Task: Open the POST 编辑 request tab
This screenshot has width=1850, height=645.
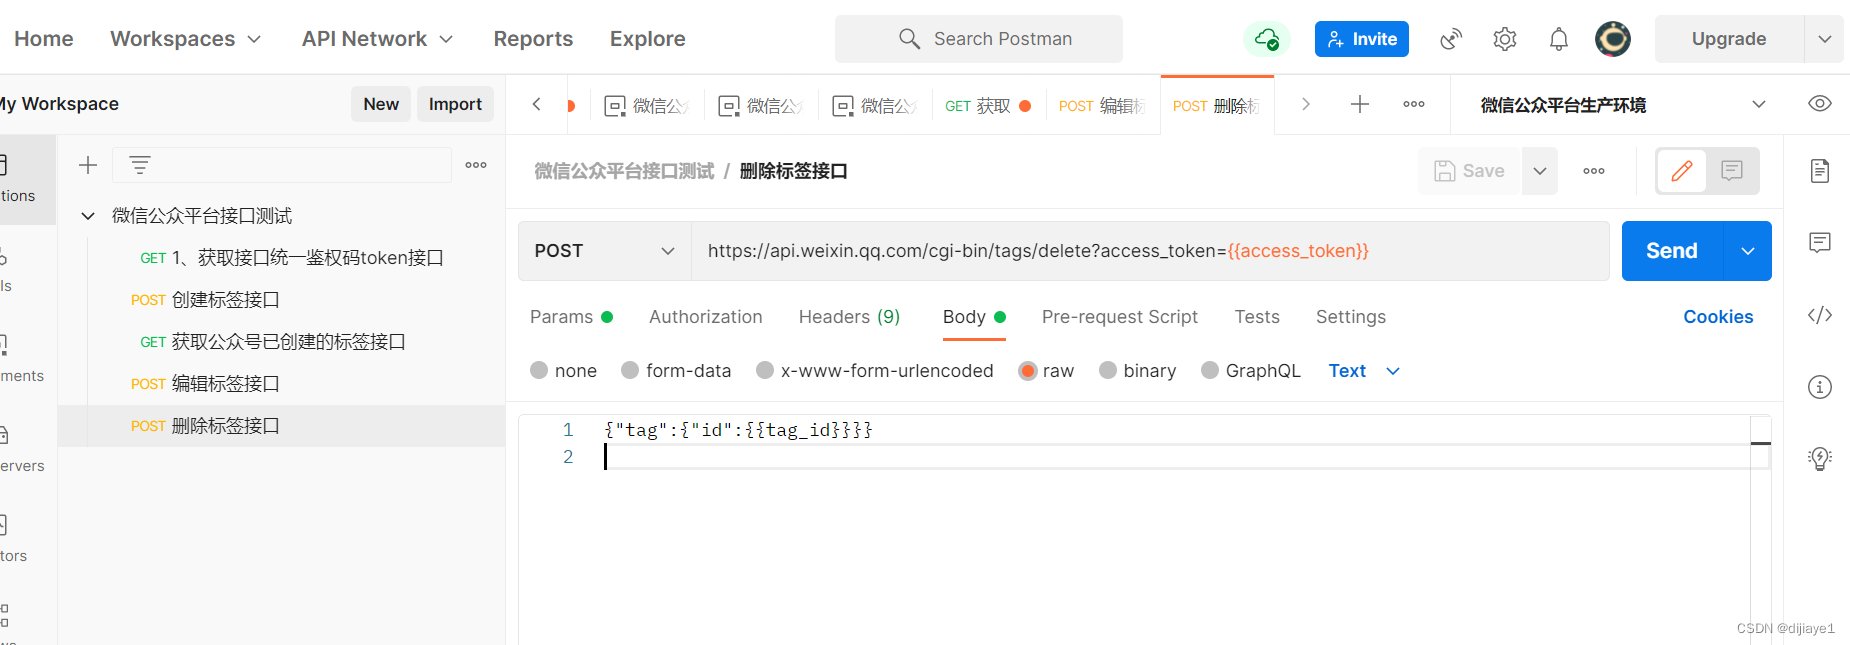Action: click(1102, 105)
